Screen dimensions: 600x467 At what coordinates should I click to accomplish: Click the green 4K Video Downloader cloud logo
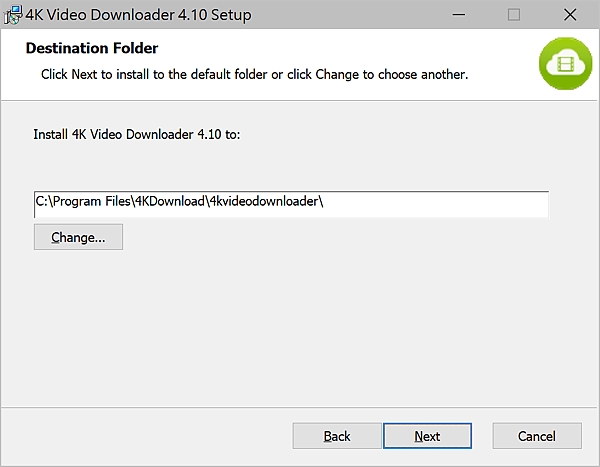tap(565, 64)
